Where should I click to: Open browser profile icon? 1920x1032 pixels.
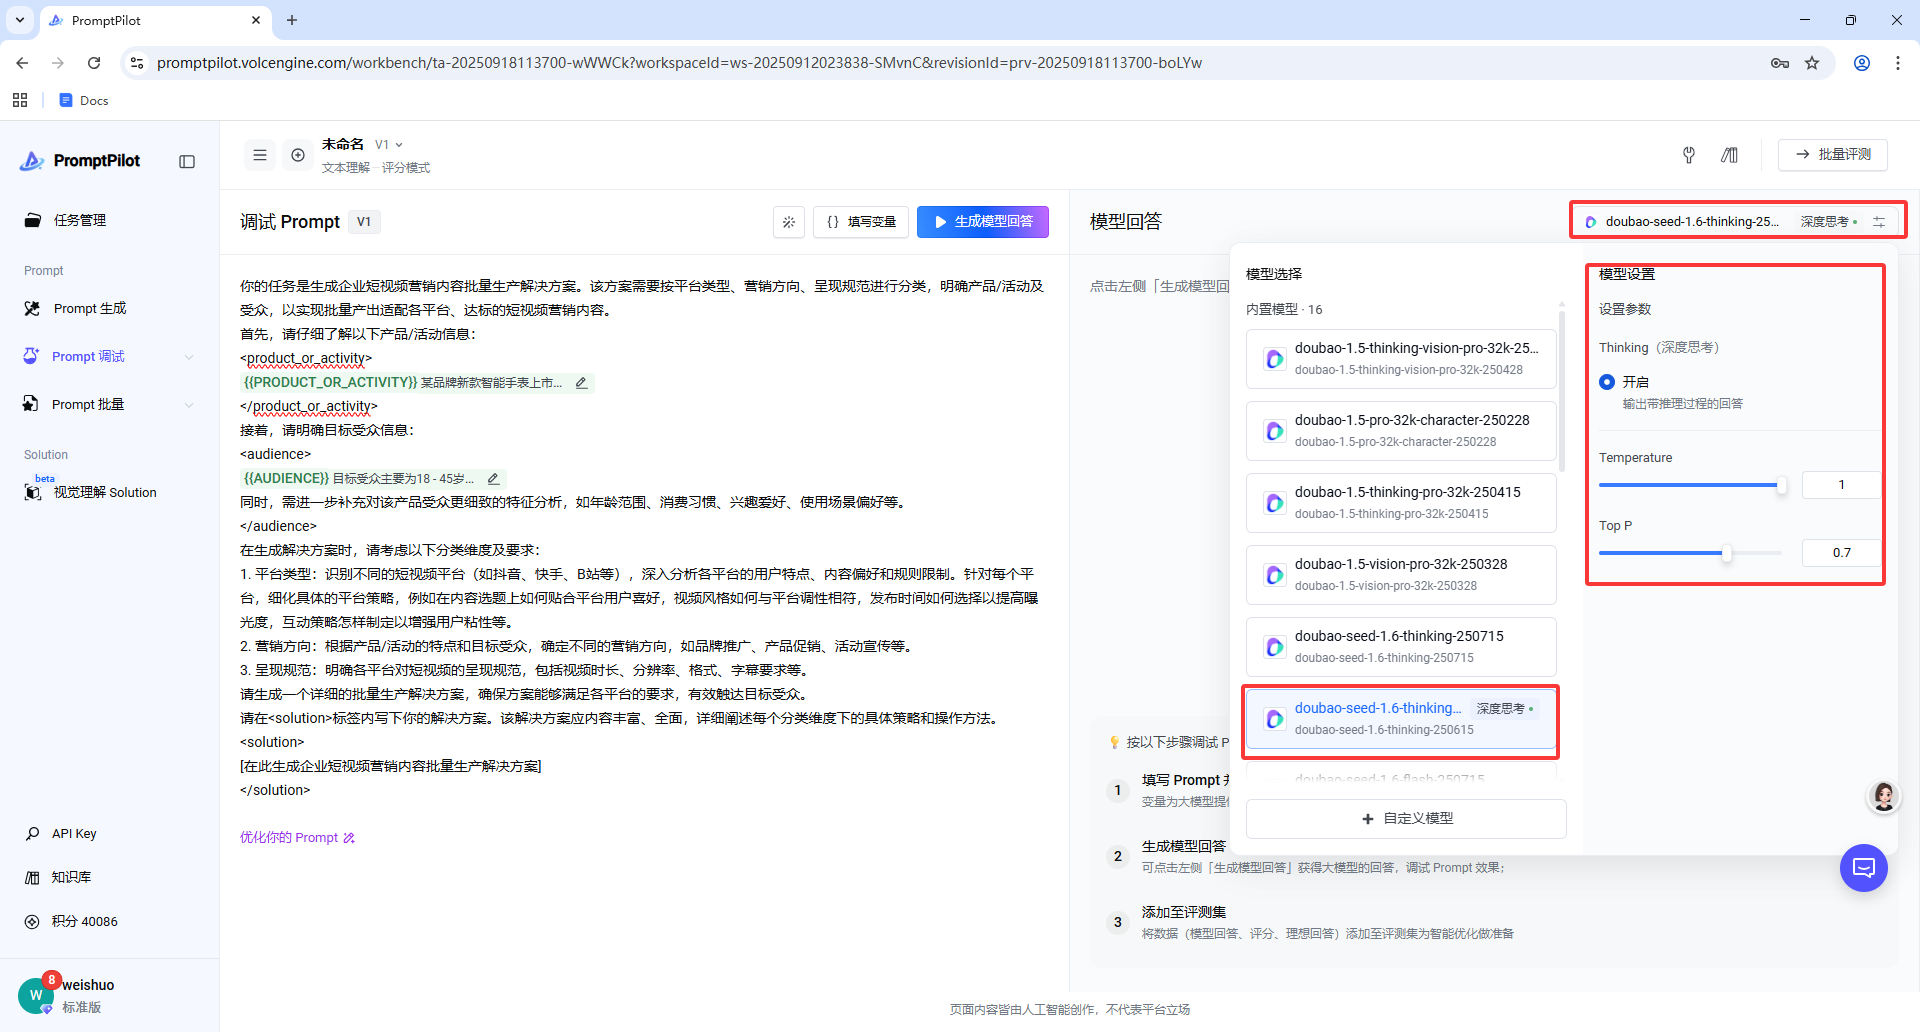(1862, 63)
